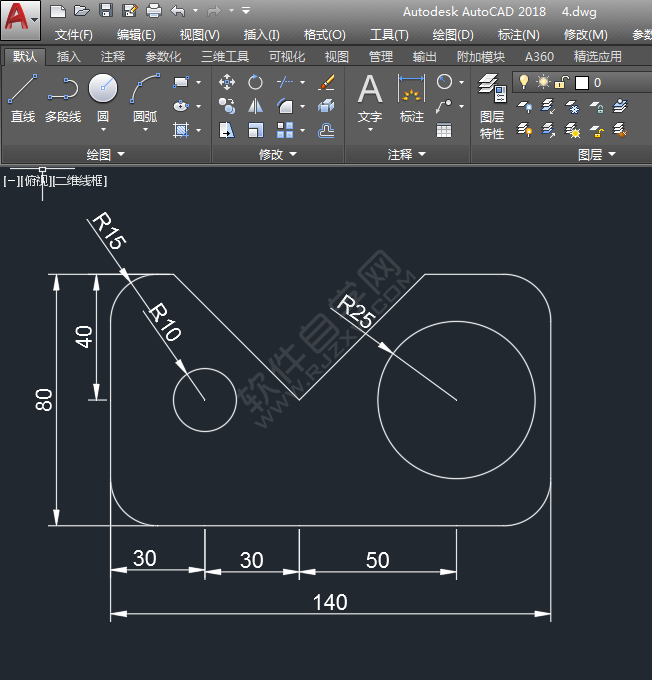Screen dimensions: 652x680
Task: Click the 二维线框 visual style control
Action: [80, 181]
